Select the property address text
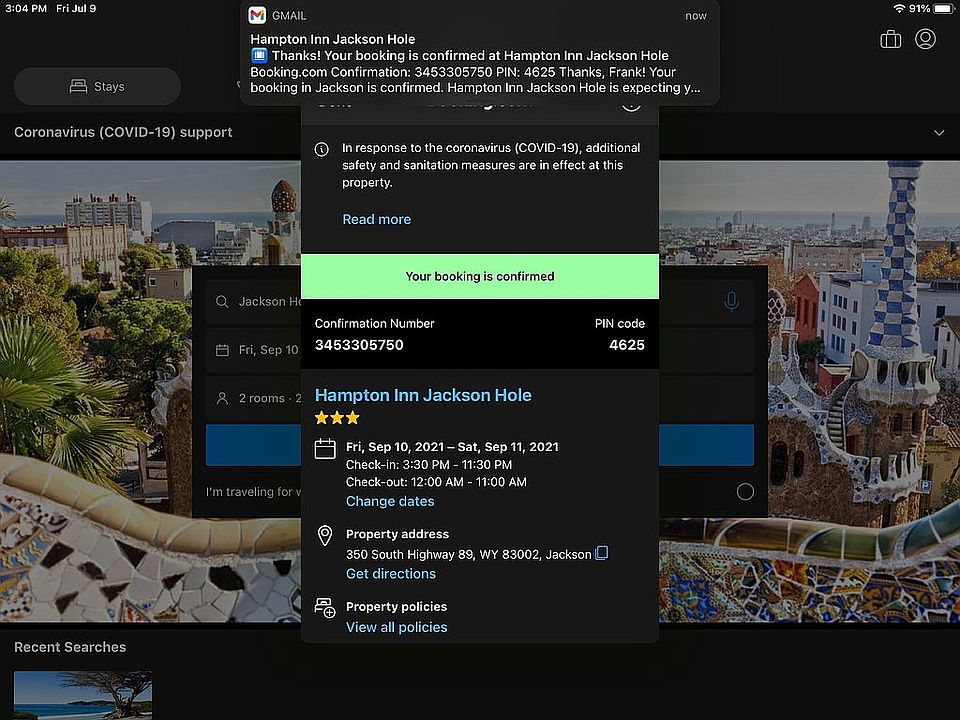960x720 pixels. tap(468, 554)
